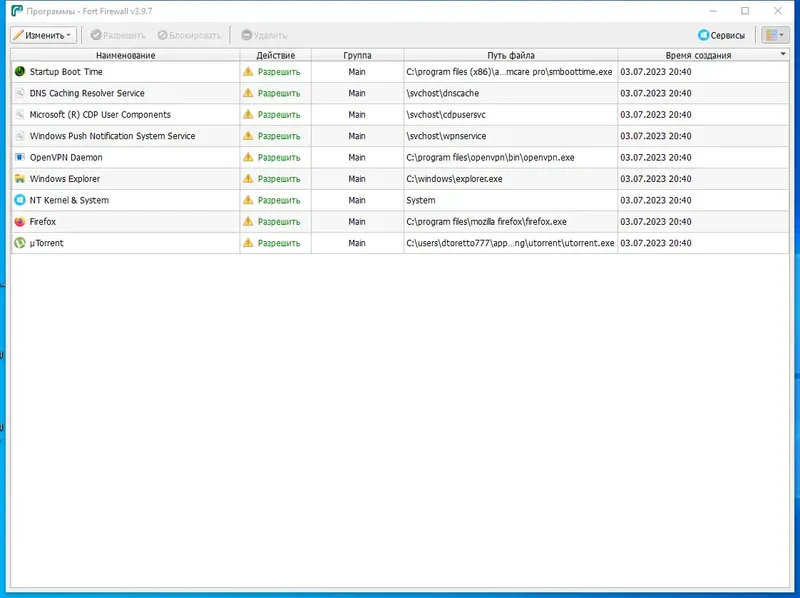Image resolution: width=800 pixels, height=598 pixels.
Task: Select the NT Kernel & System name
Action: click(x=69, y=201)
